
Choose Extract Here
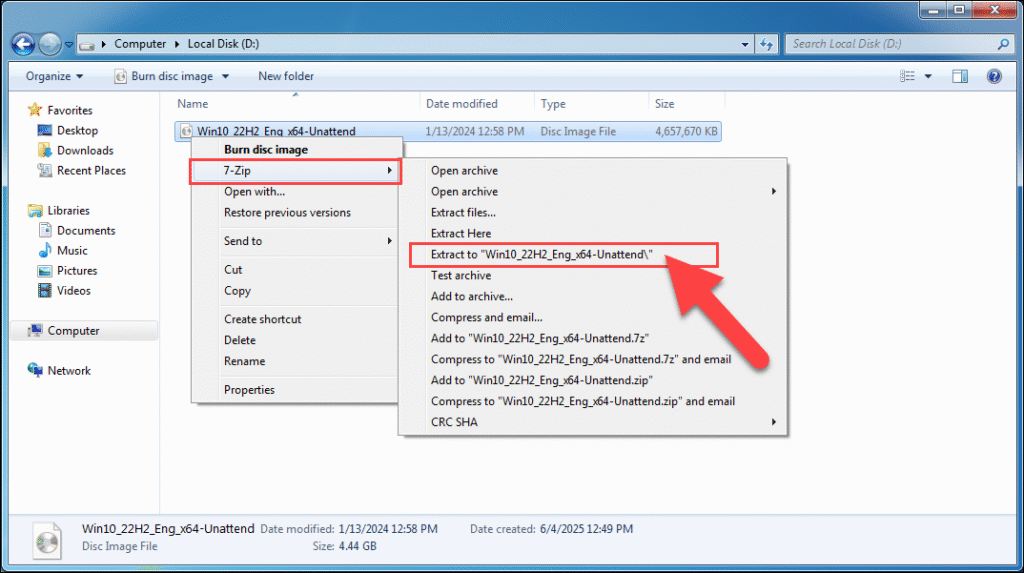593,233
